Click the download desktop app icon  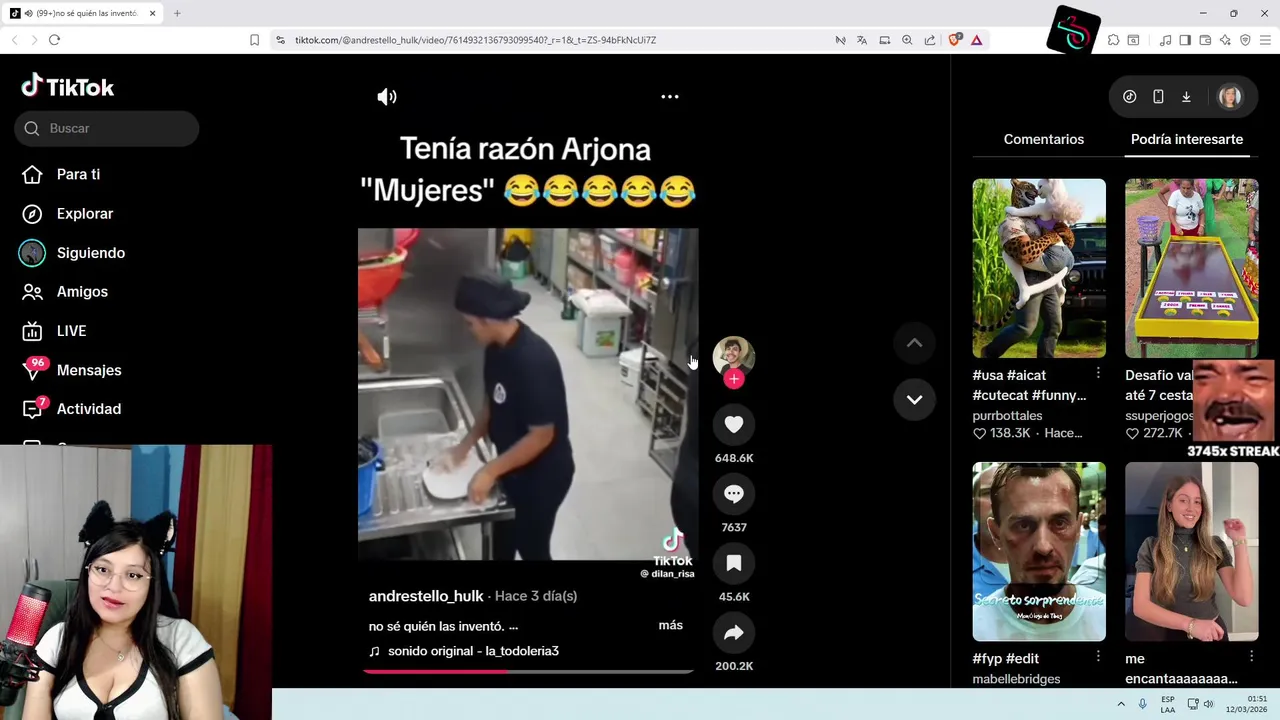click(x=1186, y=97)
